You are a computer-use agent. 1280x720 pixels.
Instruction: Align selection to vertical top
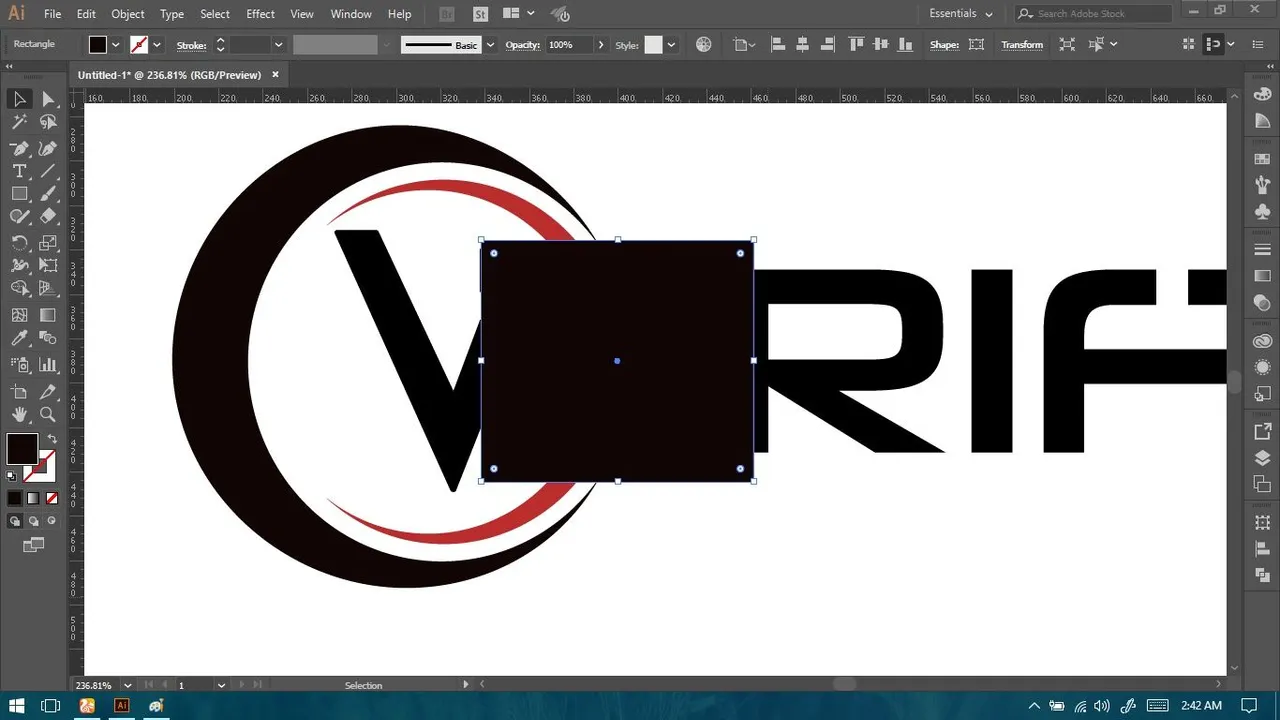pyautogui.click(x=856, y=45)
